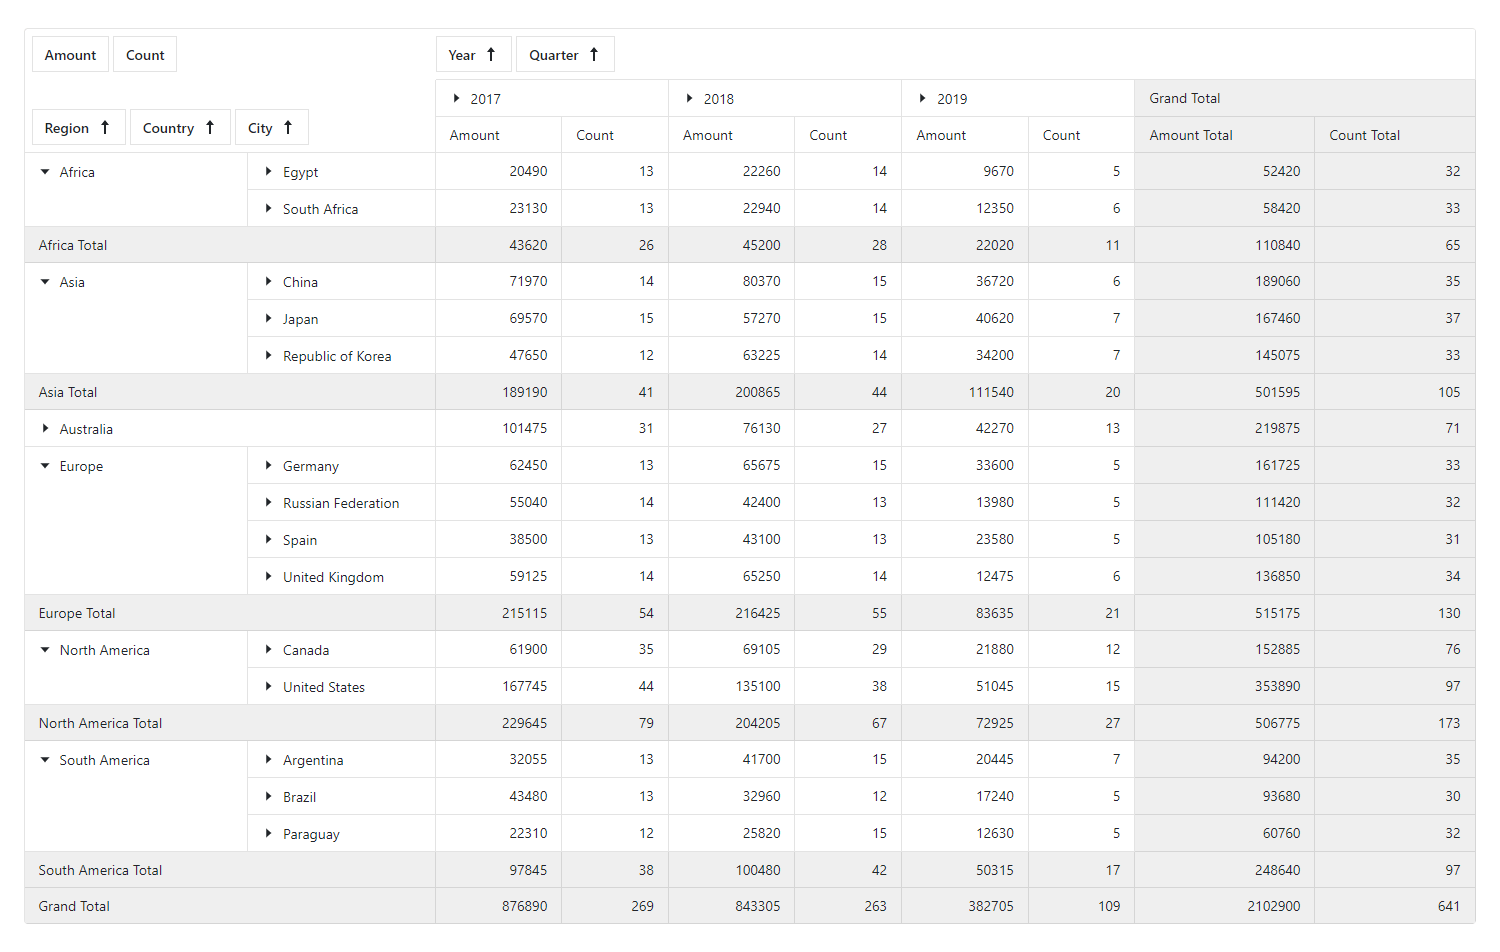Image resolution: width=1500 pixels, height=952 pixels.
Task: Click the sort arrow on Region field
Action: pos(105,128)
